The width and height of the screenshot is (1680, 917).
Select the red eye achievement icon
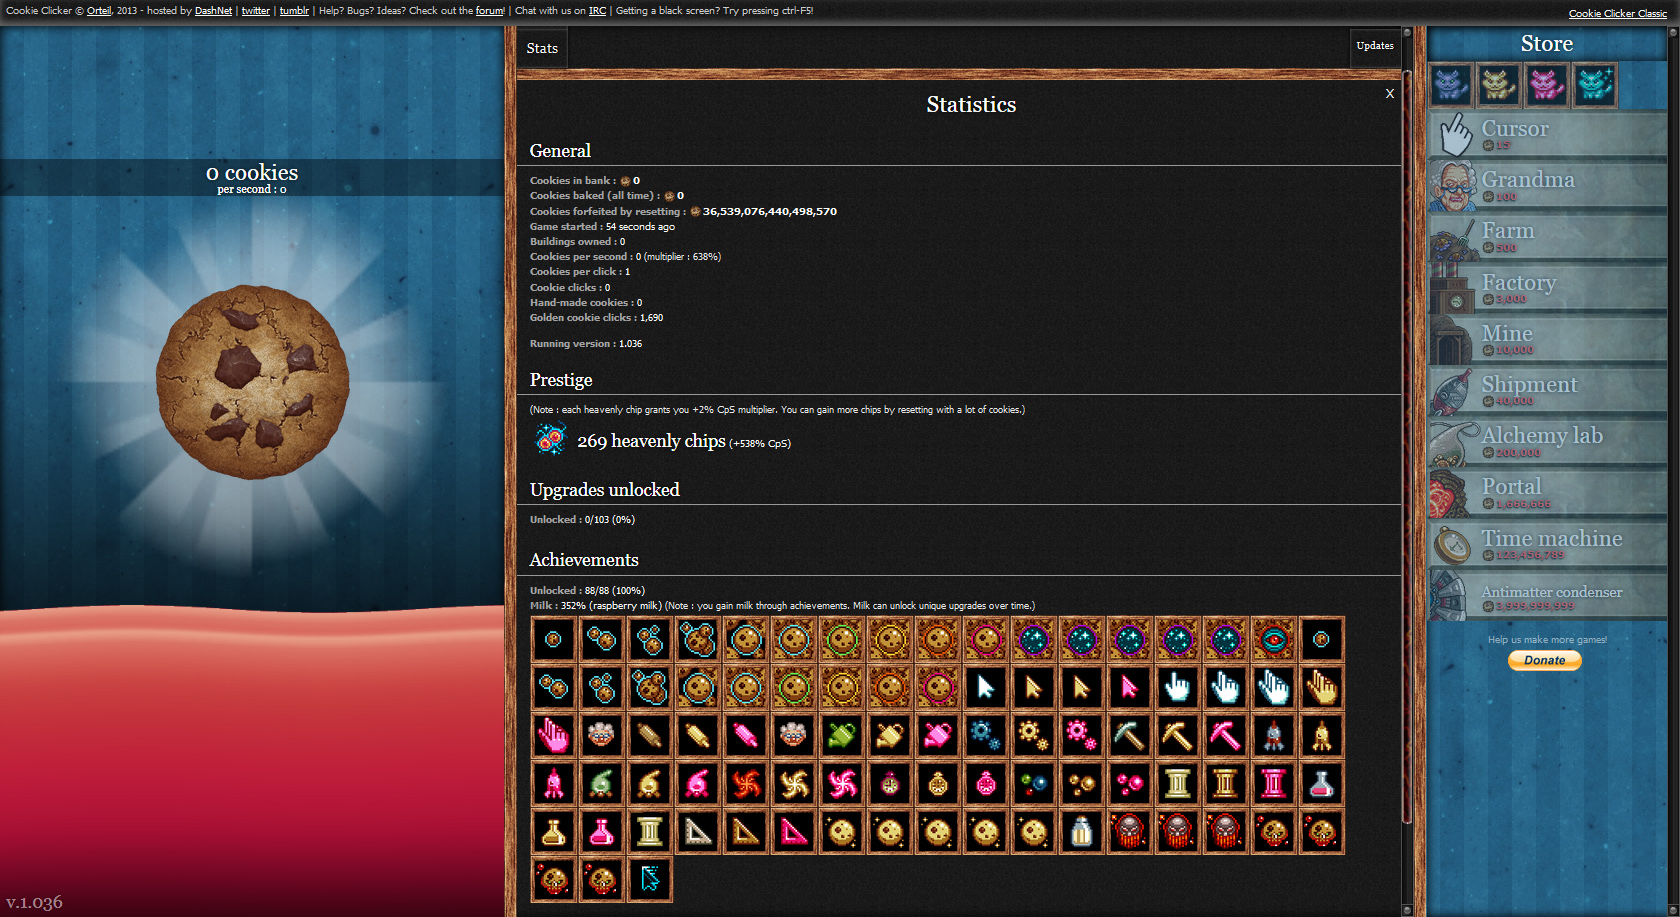1274,639
